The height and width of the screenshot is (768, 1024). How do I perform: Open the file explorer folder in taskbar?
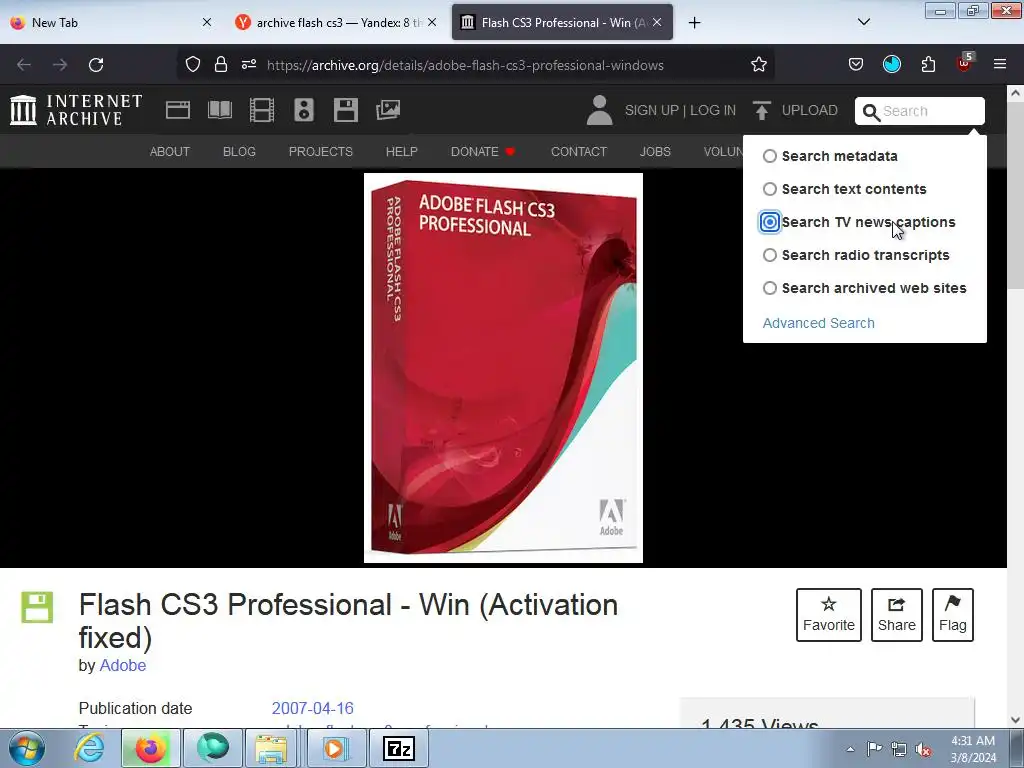click(x=271, y=748)
